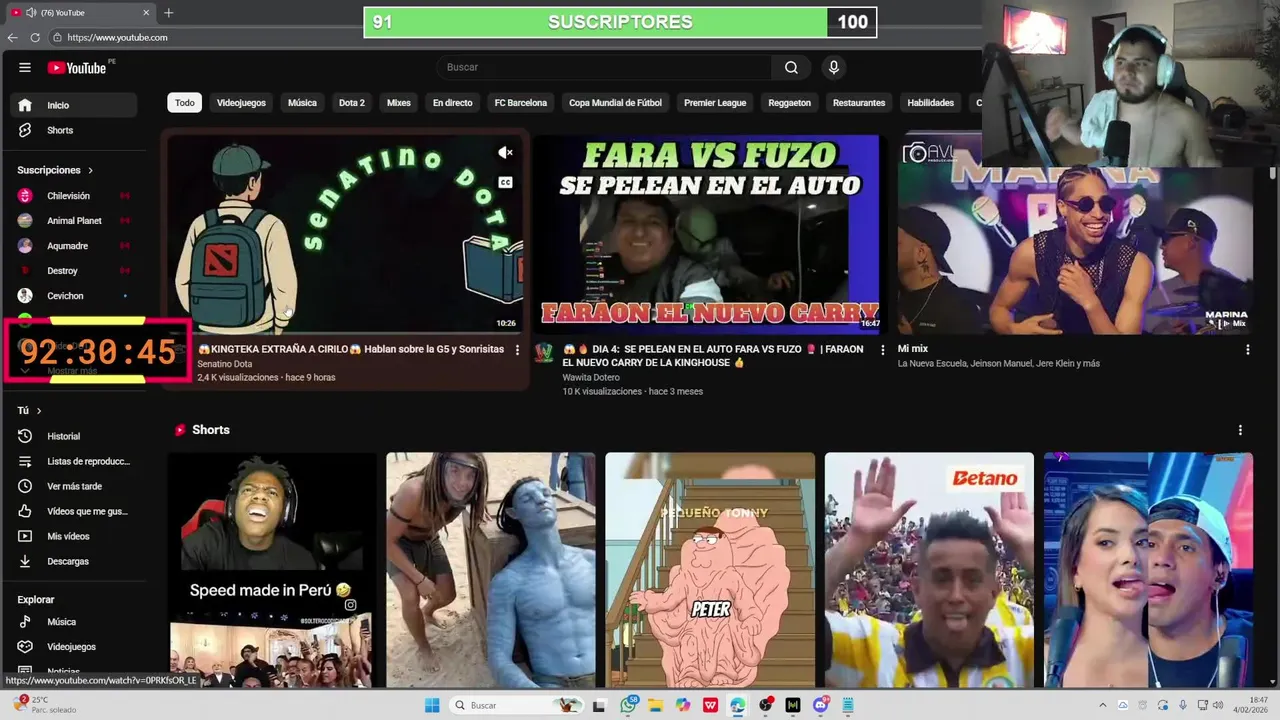Reload the page with refresh button
1280x720 pixels.
(35, 37)
